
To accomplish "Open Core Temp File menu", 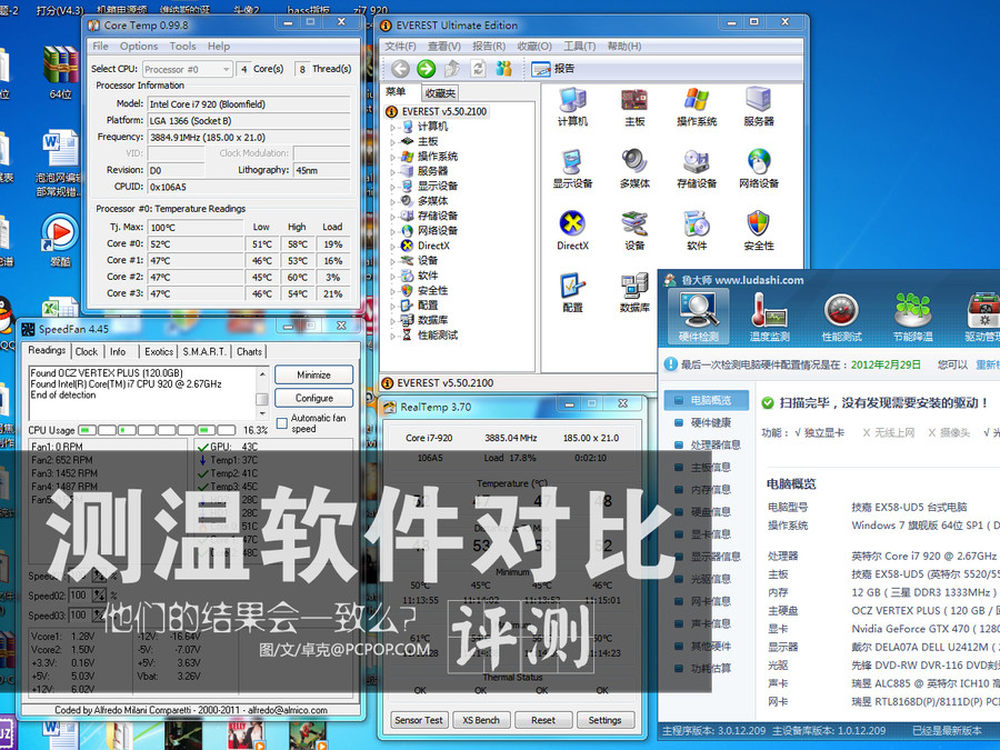I will [100, 46].
